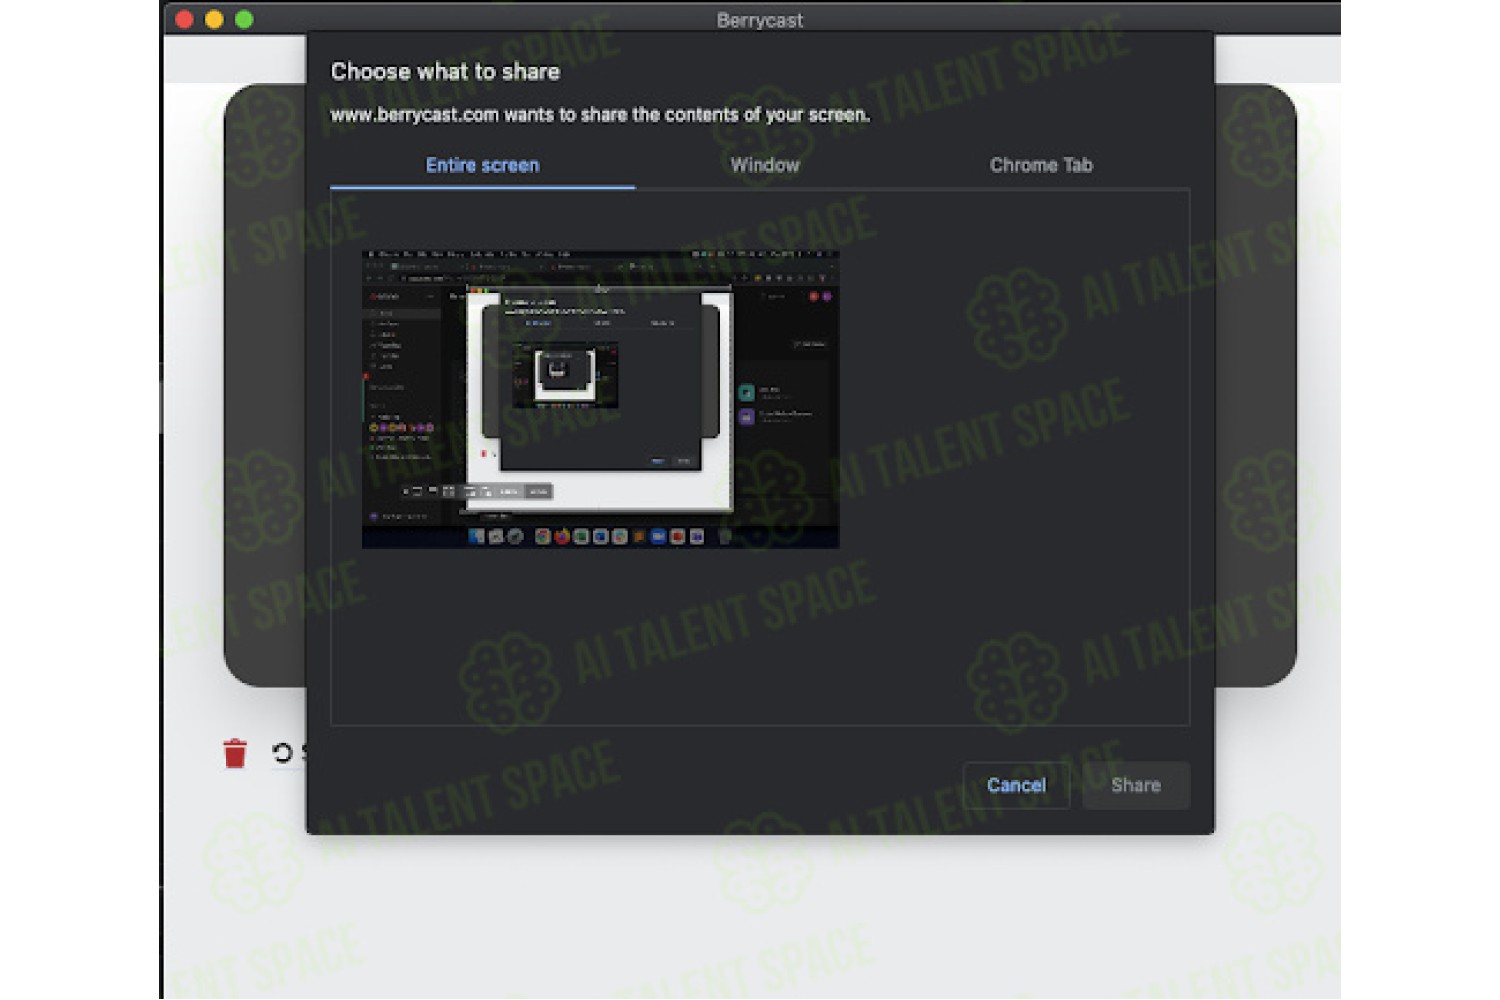
Task: Open the Chrome Tab option
Action: pos(1041,166)
